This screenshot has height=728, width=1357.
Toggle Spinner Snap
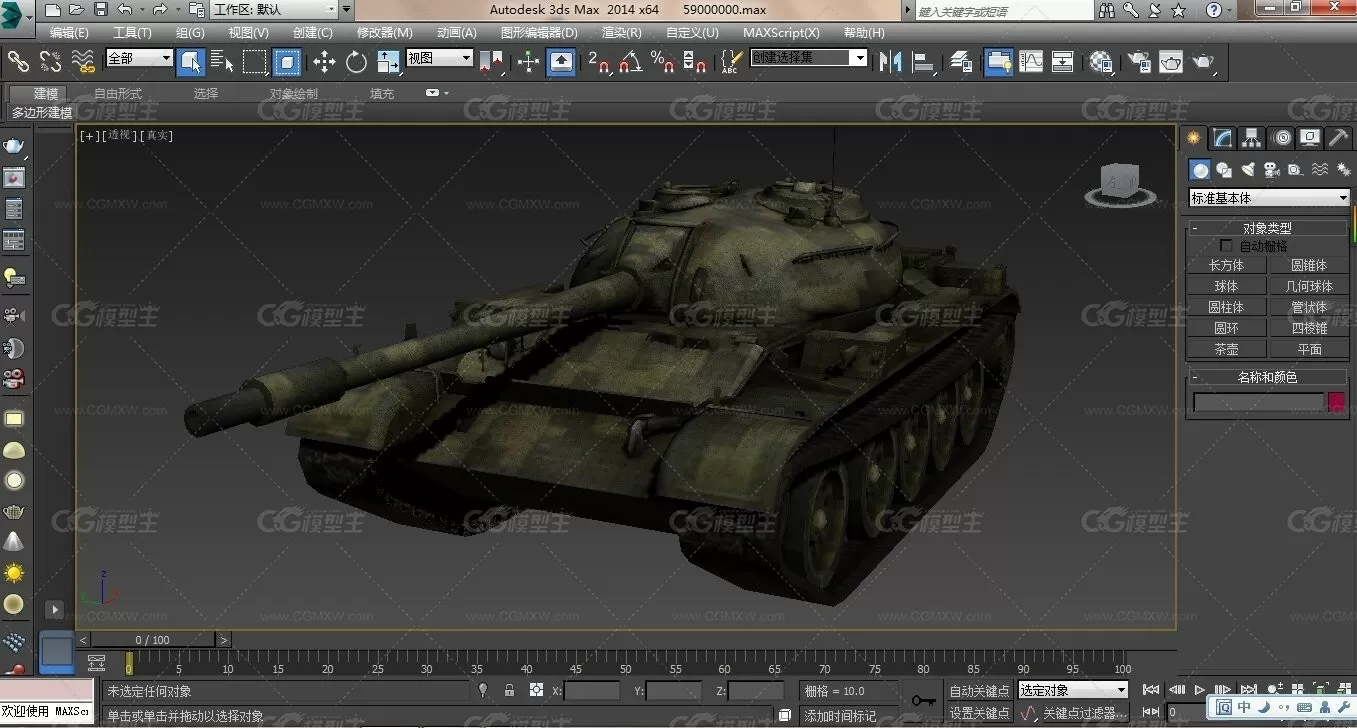pyautogui.click(x=695, y=62)
